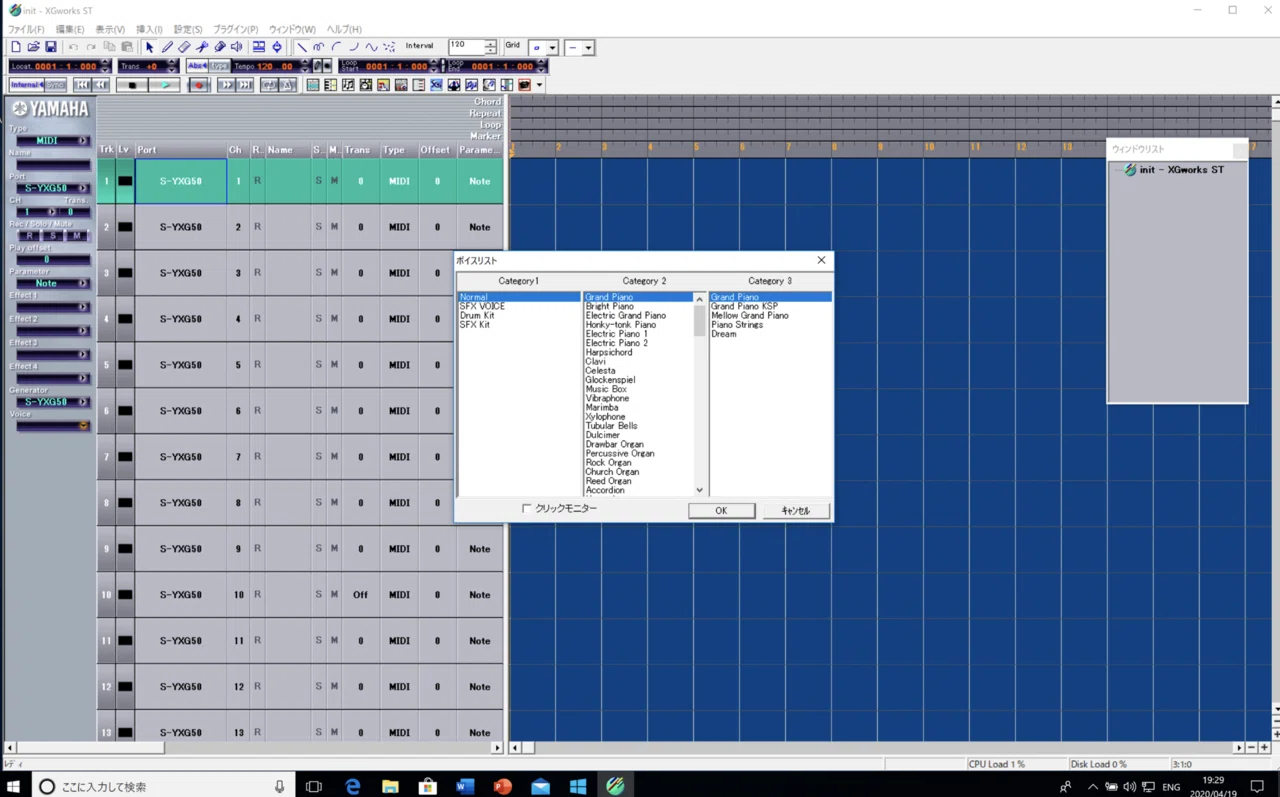This screenshot has width=1280, height=797.
Task: Jump to the end of the song
Action: click(244, 85)
